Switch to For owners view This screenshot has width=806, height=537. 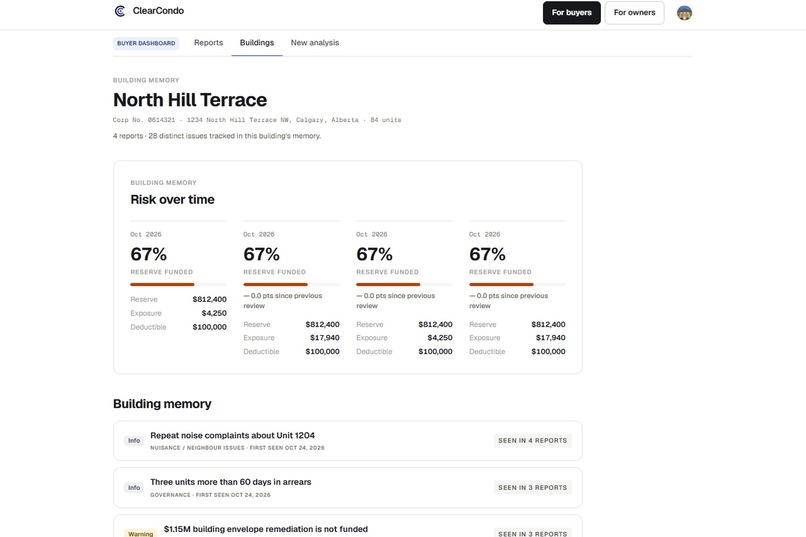click(x=634, y=12)
